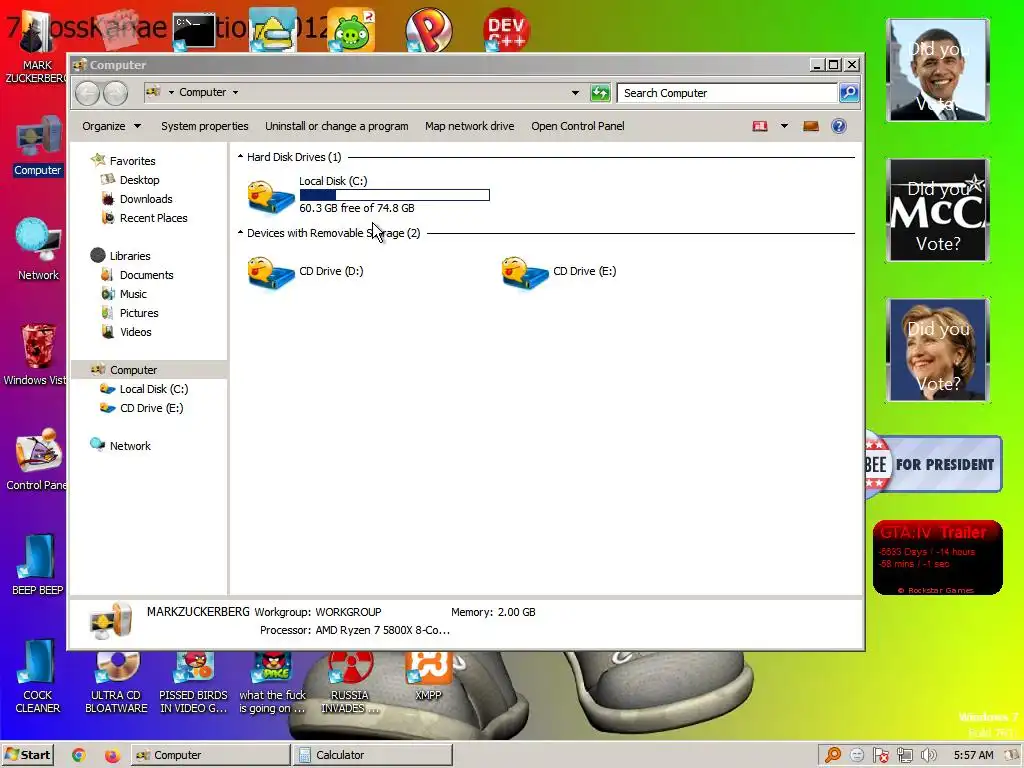Open the Music library

(x=133, y=294)
